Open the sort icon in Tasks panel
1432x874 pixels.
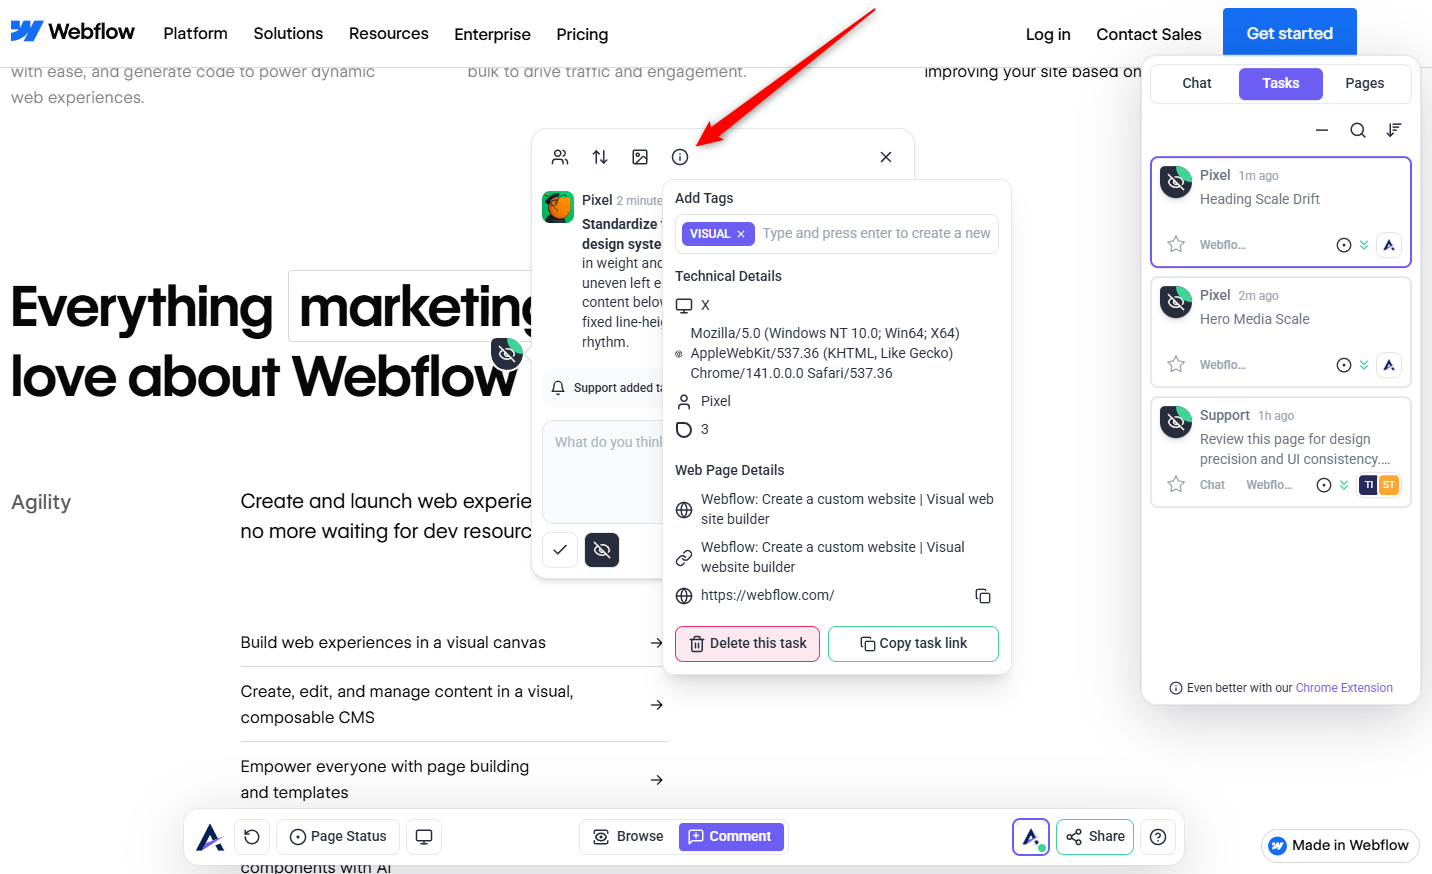point(1394,130)
